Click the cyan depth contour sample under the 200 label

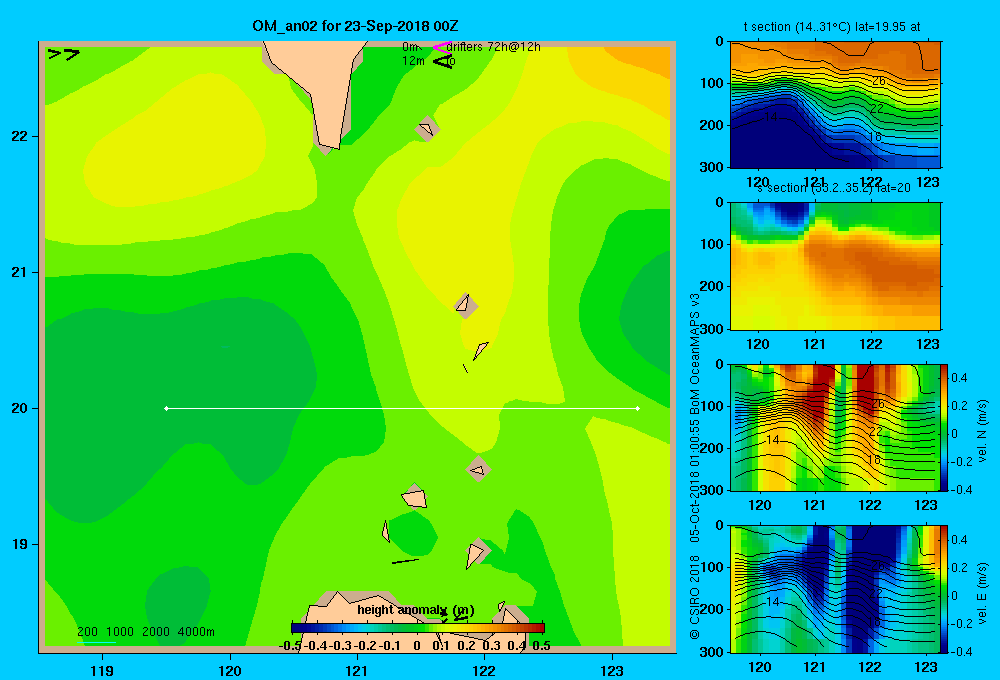pyautogui.click(x=99, y=642)
